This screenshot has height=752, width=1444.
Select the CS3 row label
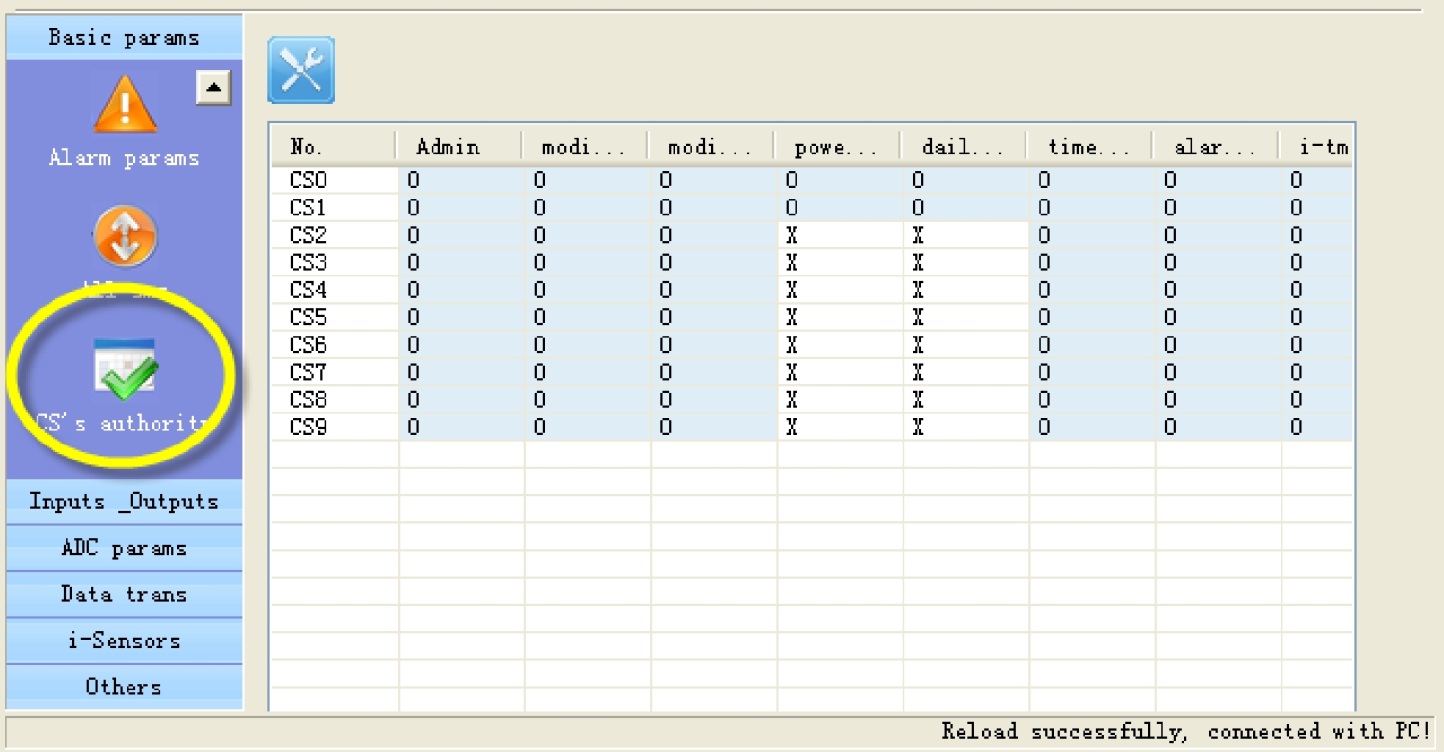(x=309, y=263)
